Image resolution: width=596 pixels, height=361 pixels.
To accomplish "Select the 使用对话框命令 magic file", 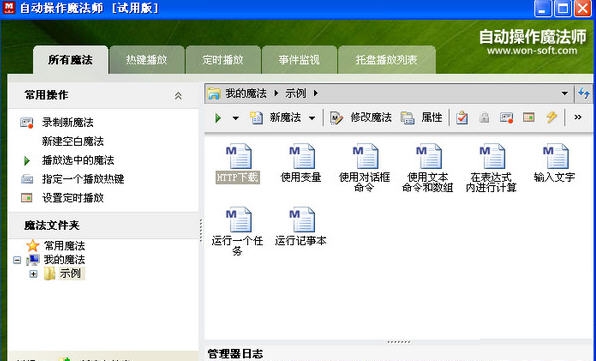I will [364, 167].
